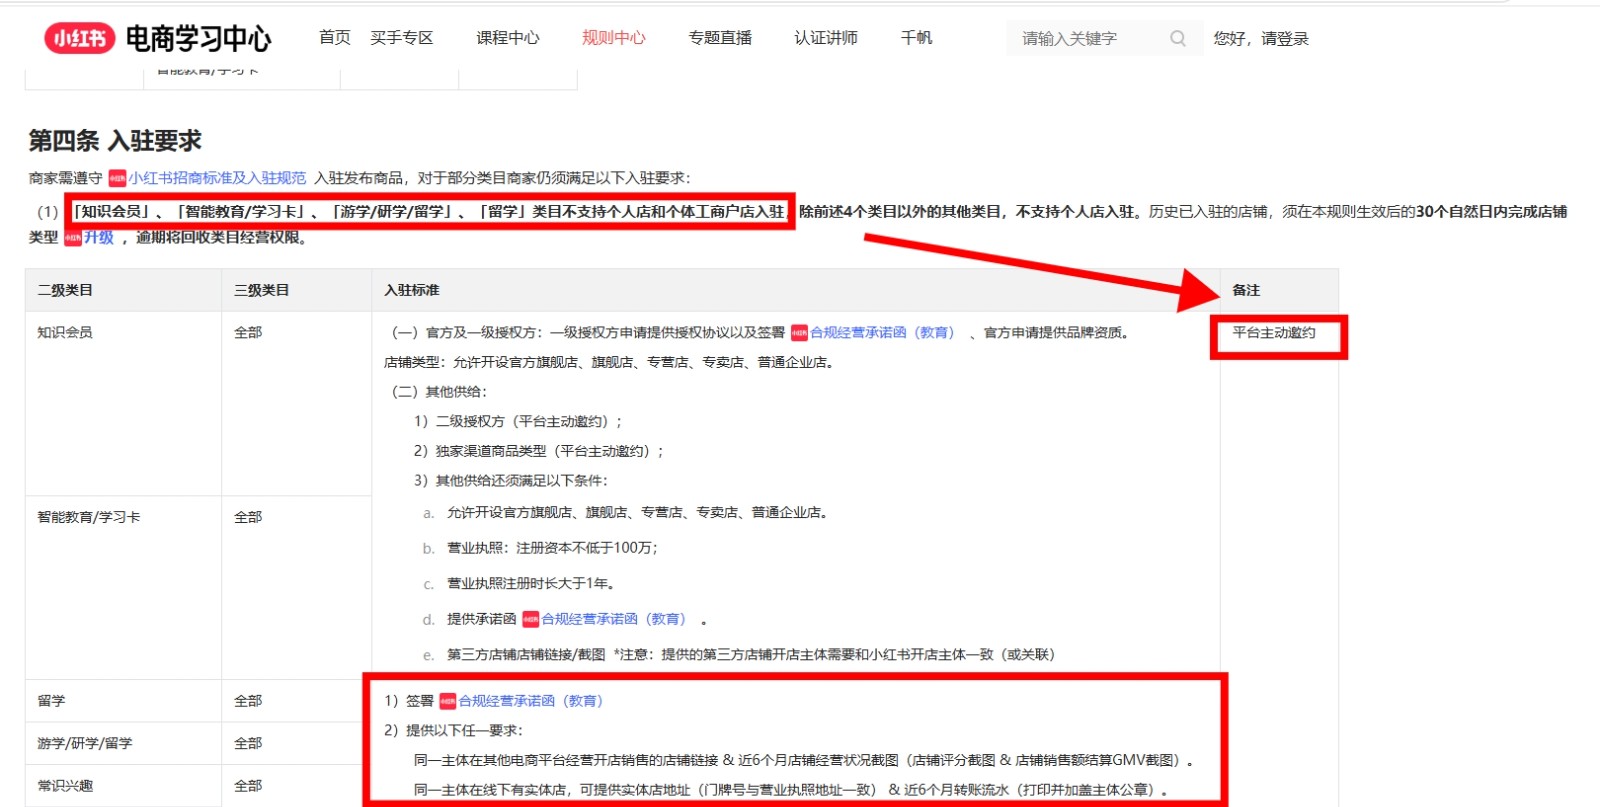Click document icon before 小红书招商标准及入驻规范
The height and width of the screenshot is (807, 1600).
click(117, 178)
